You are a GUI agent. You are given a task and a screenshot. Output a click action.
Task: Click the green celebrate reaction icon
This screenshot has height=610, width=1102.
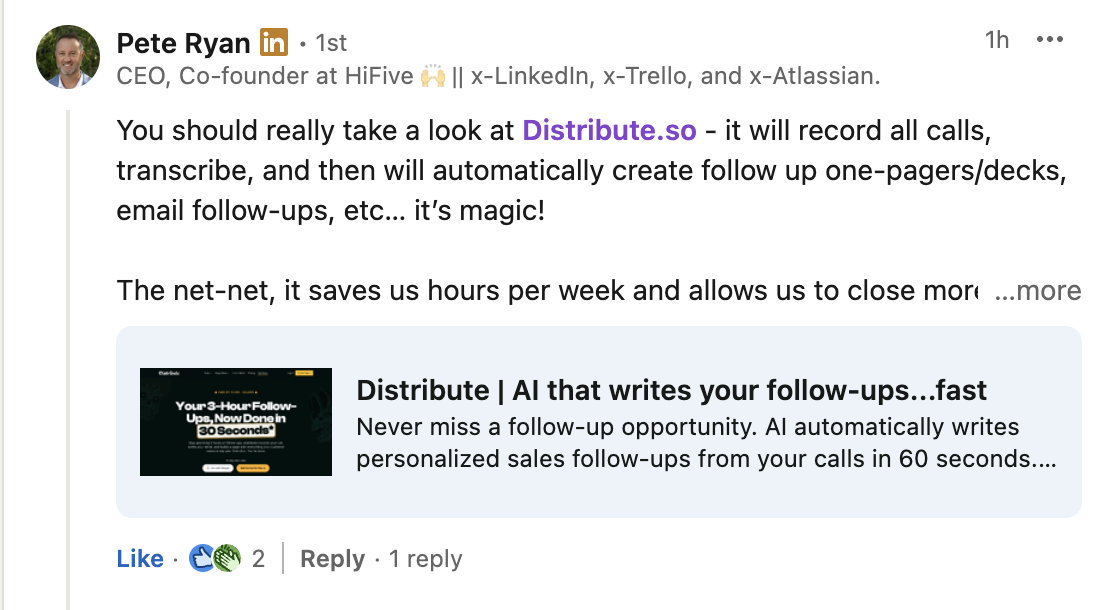coord(227,558)
